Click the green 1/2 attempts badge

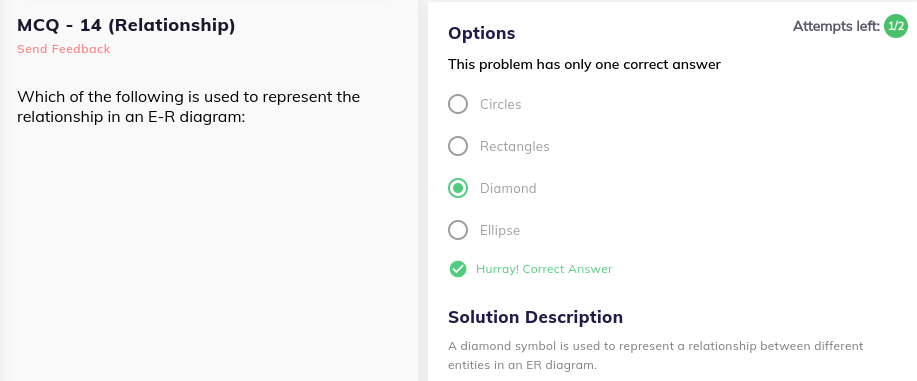tap(895, 26)
